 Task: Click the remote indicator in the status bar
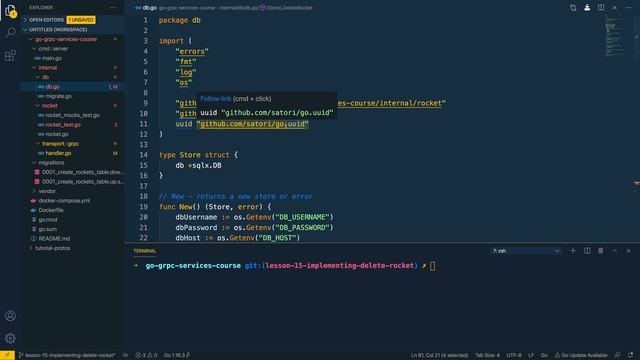tap(7, 355)
